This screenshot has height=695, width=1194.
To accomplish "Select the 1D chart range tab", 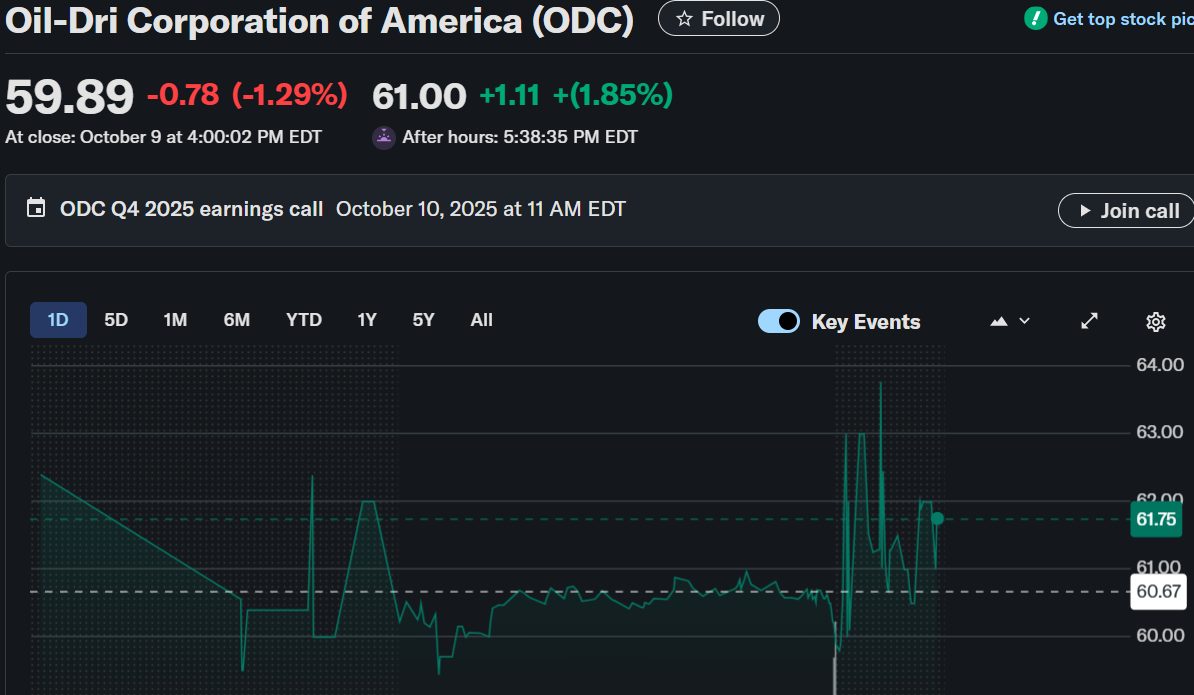I will (58, 320).
